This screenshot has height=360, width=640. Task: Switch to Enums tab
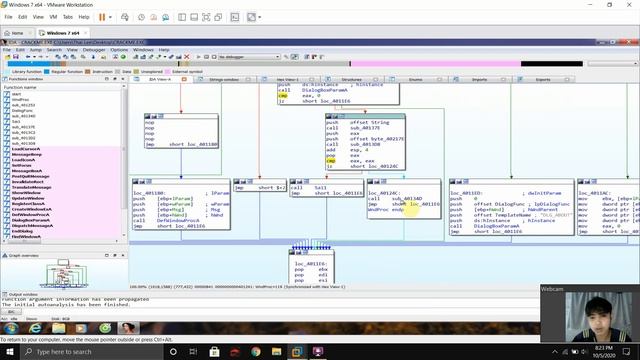point(416,79)
